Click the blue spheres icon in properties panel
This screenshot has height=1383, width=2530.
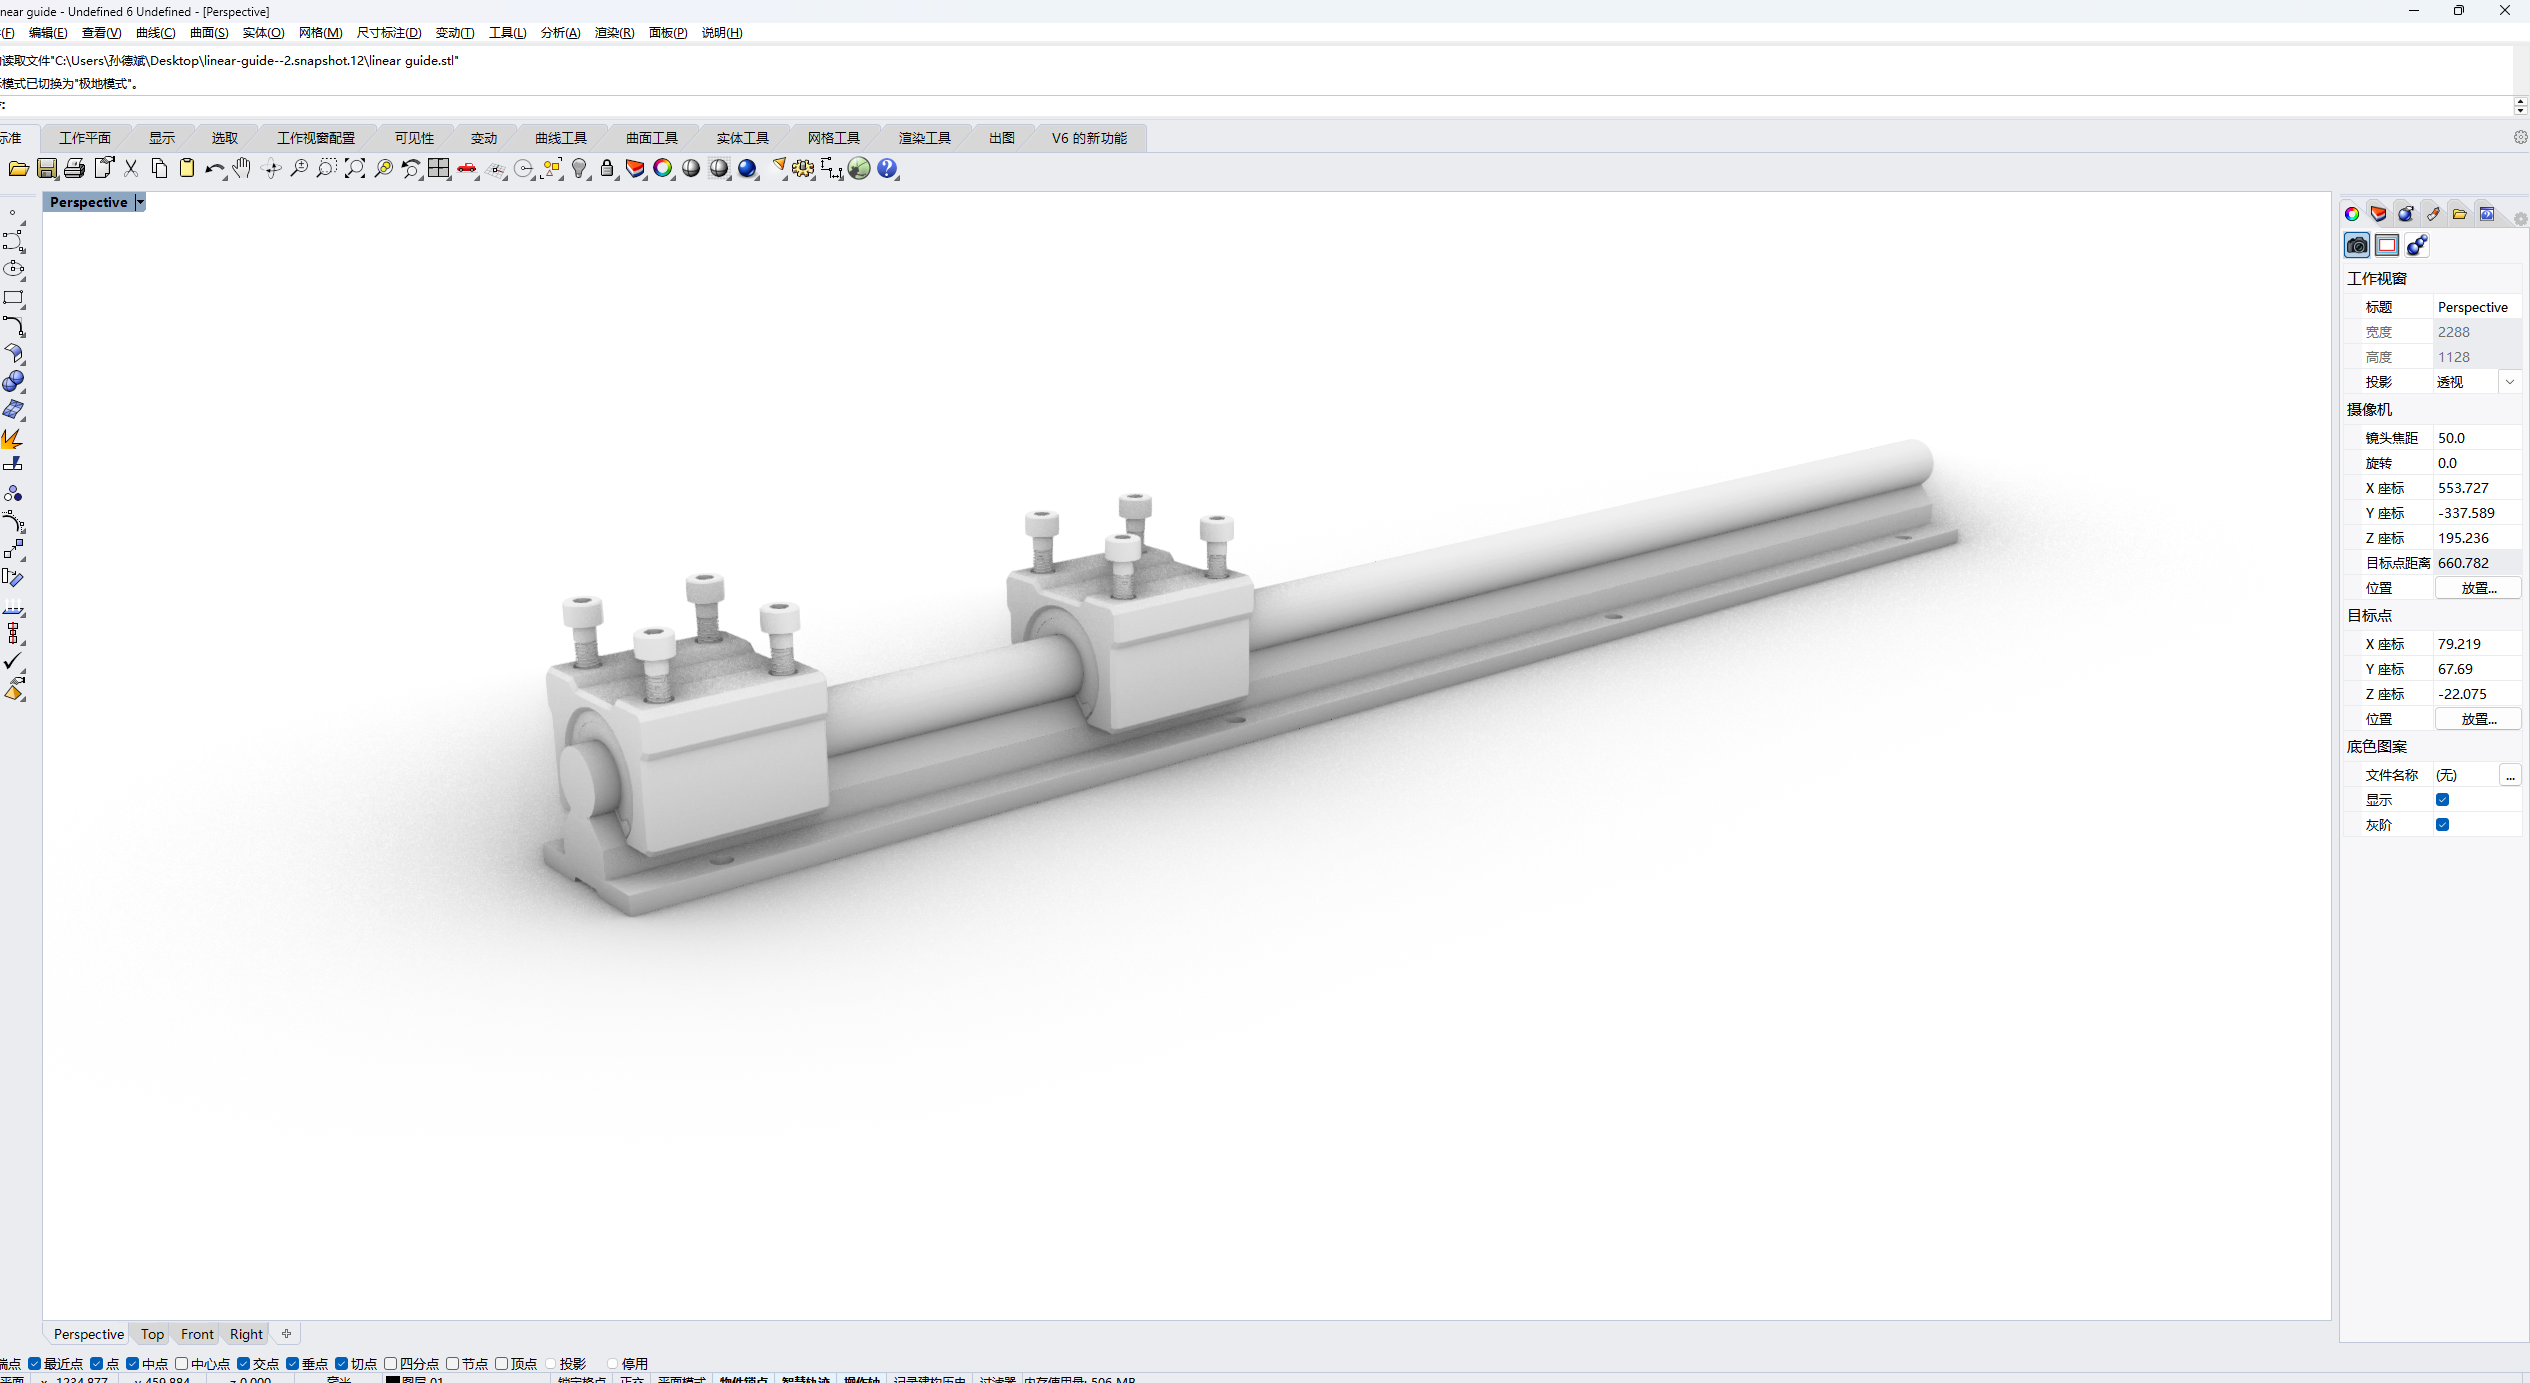2417,245
